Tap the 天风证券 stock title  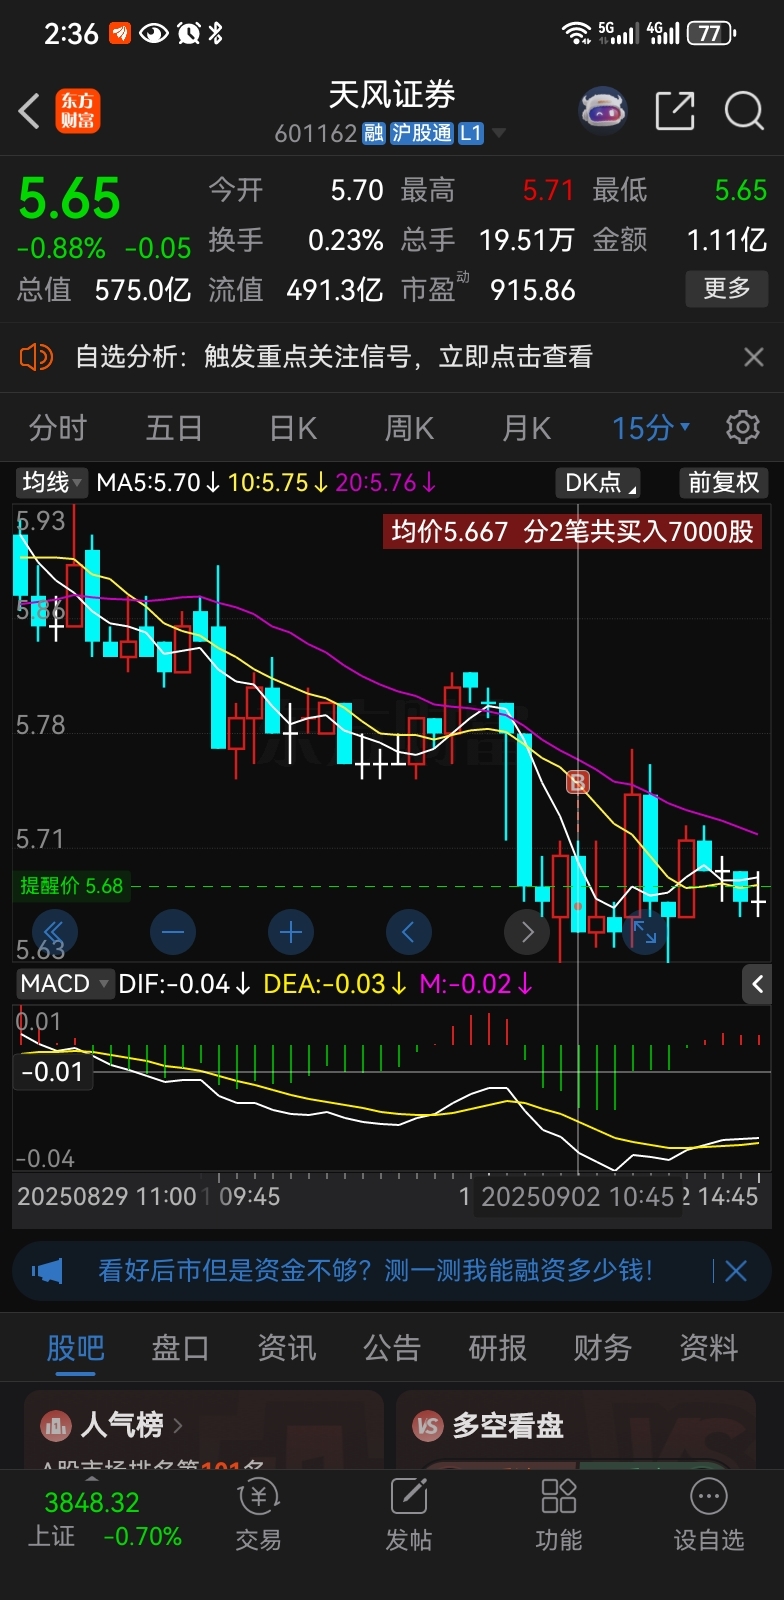click(x=392, y=95)
